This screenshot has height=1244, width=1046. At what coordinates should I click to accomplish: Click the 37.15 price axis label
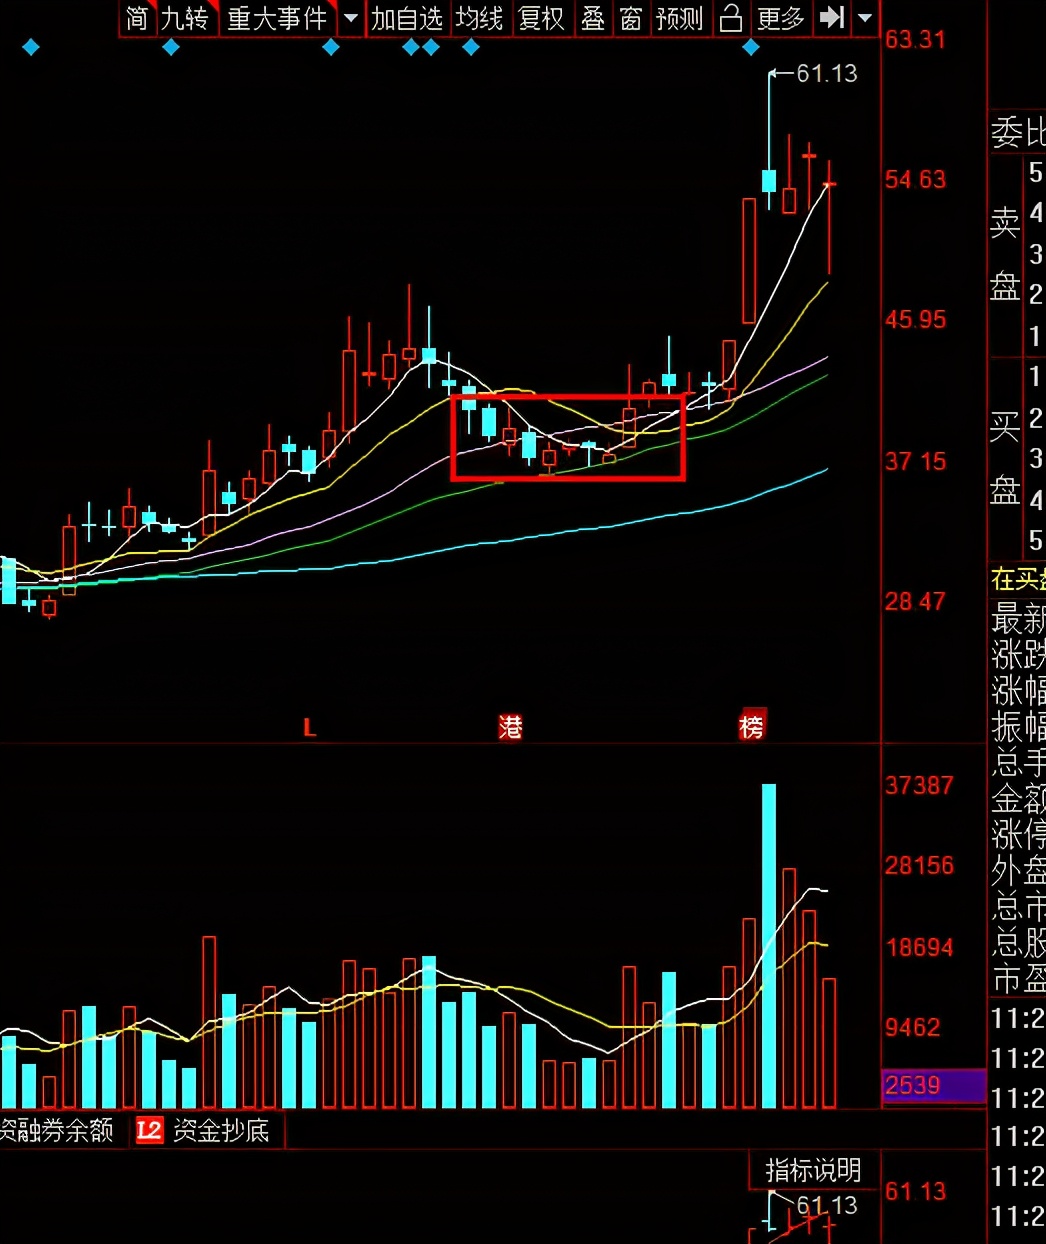pyautogui.click(x=915, y=462)
